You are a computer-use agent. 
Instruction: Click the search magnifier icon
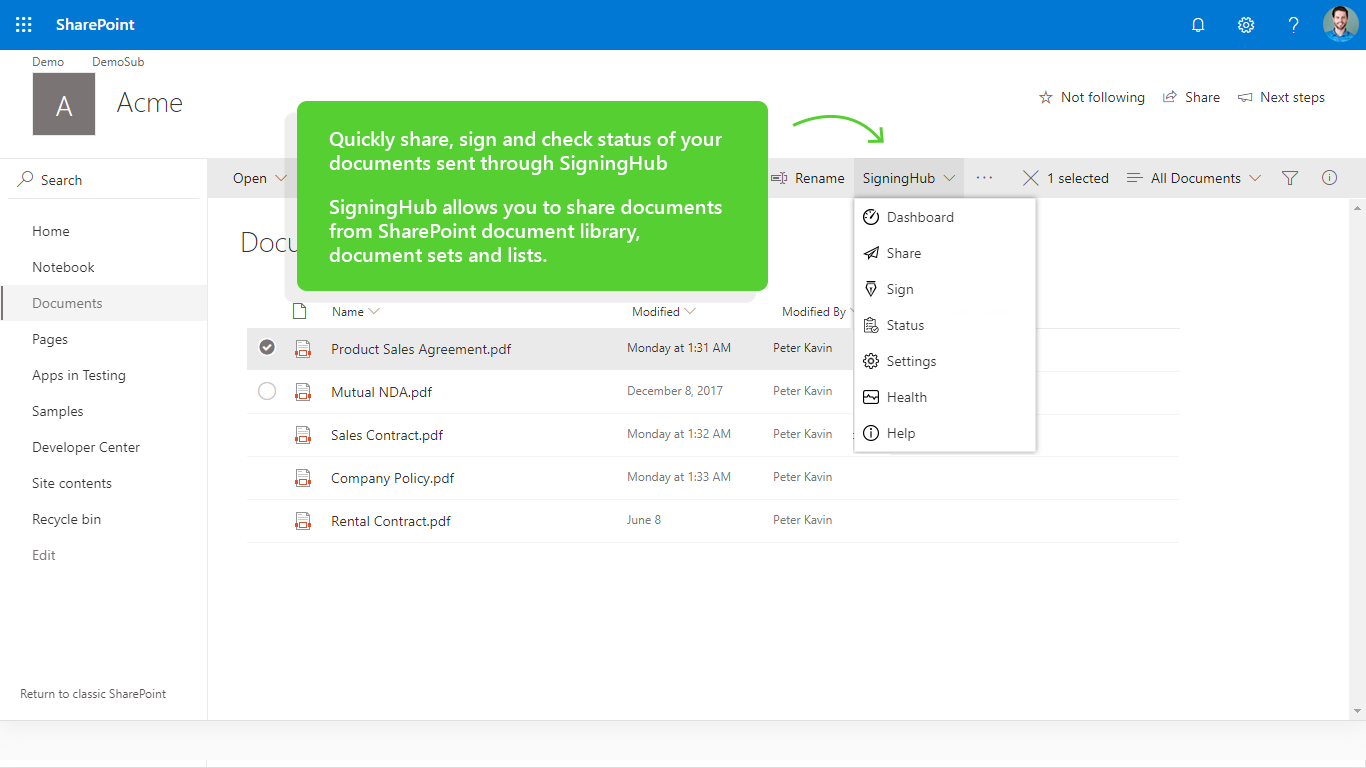click(x=26, y=179)
